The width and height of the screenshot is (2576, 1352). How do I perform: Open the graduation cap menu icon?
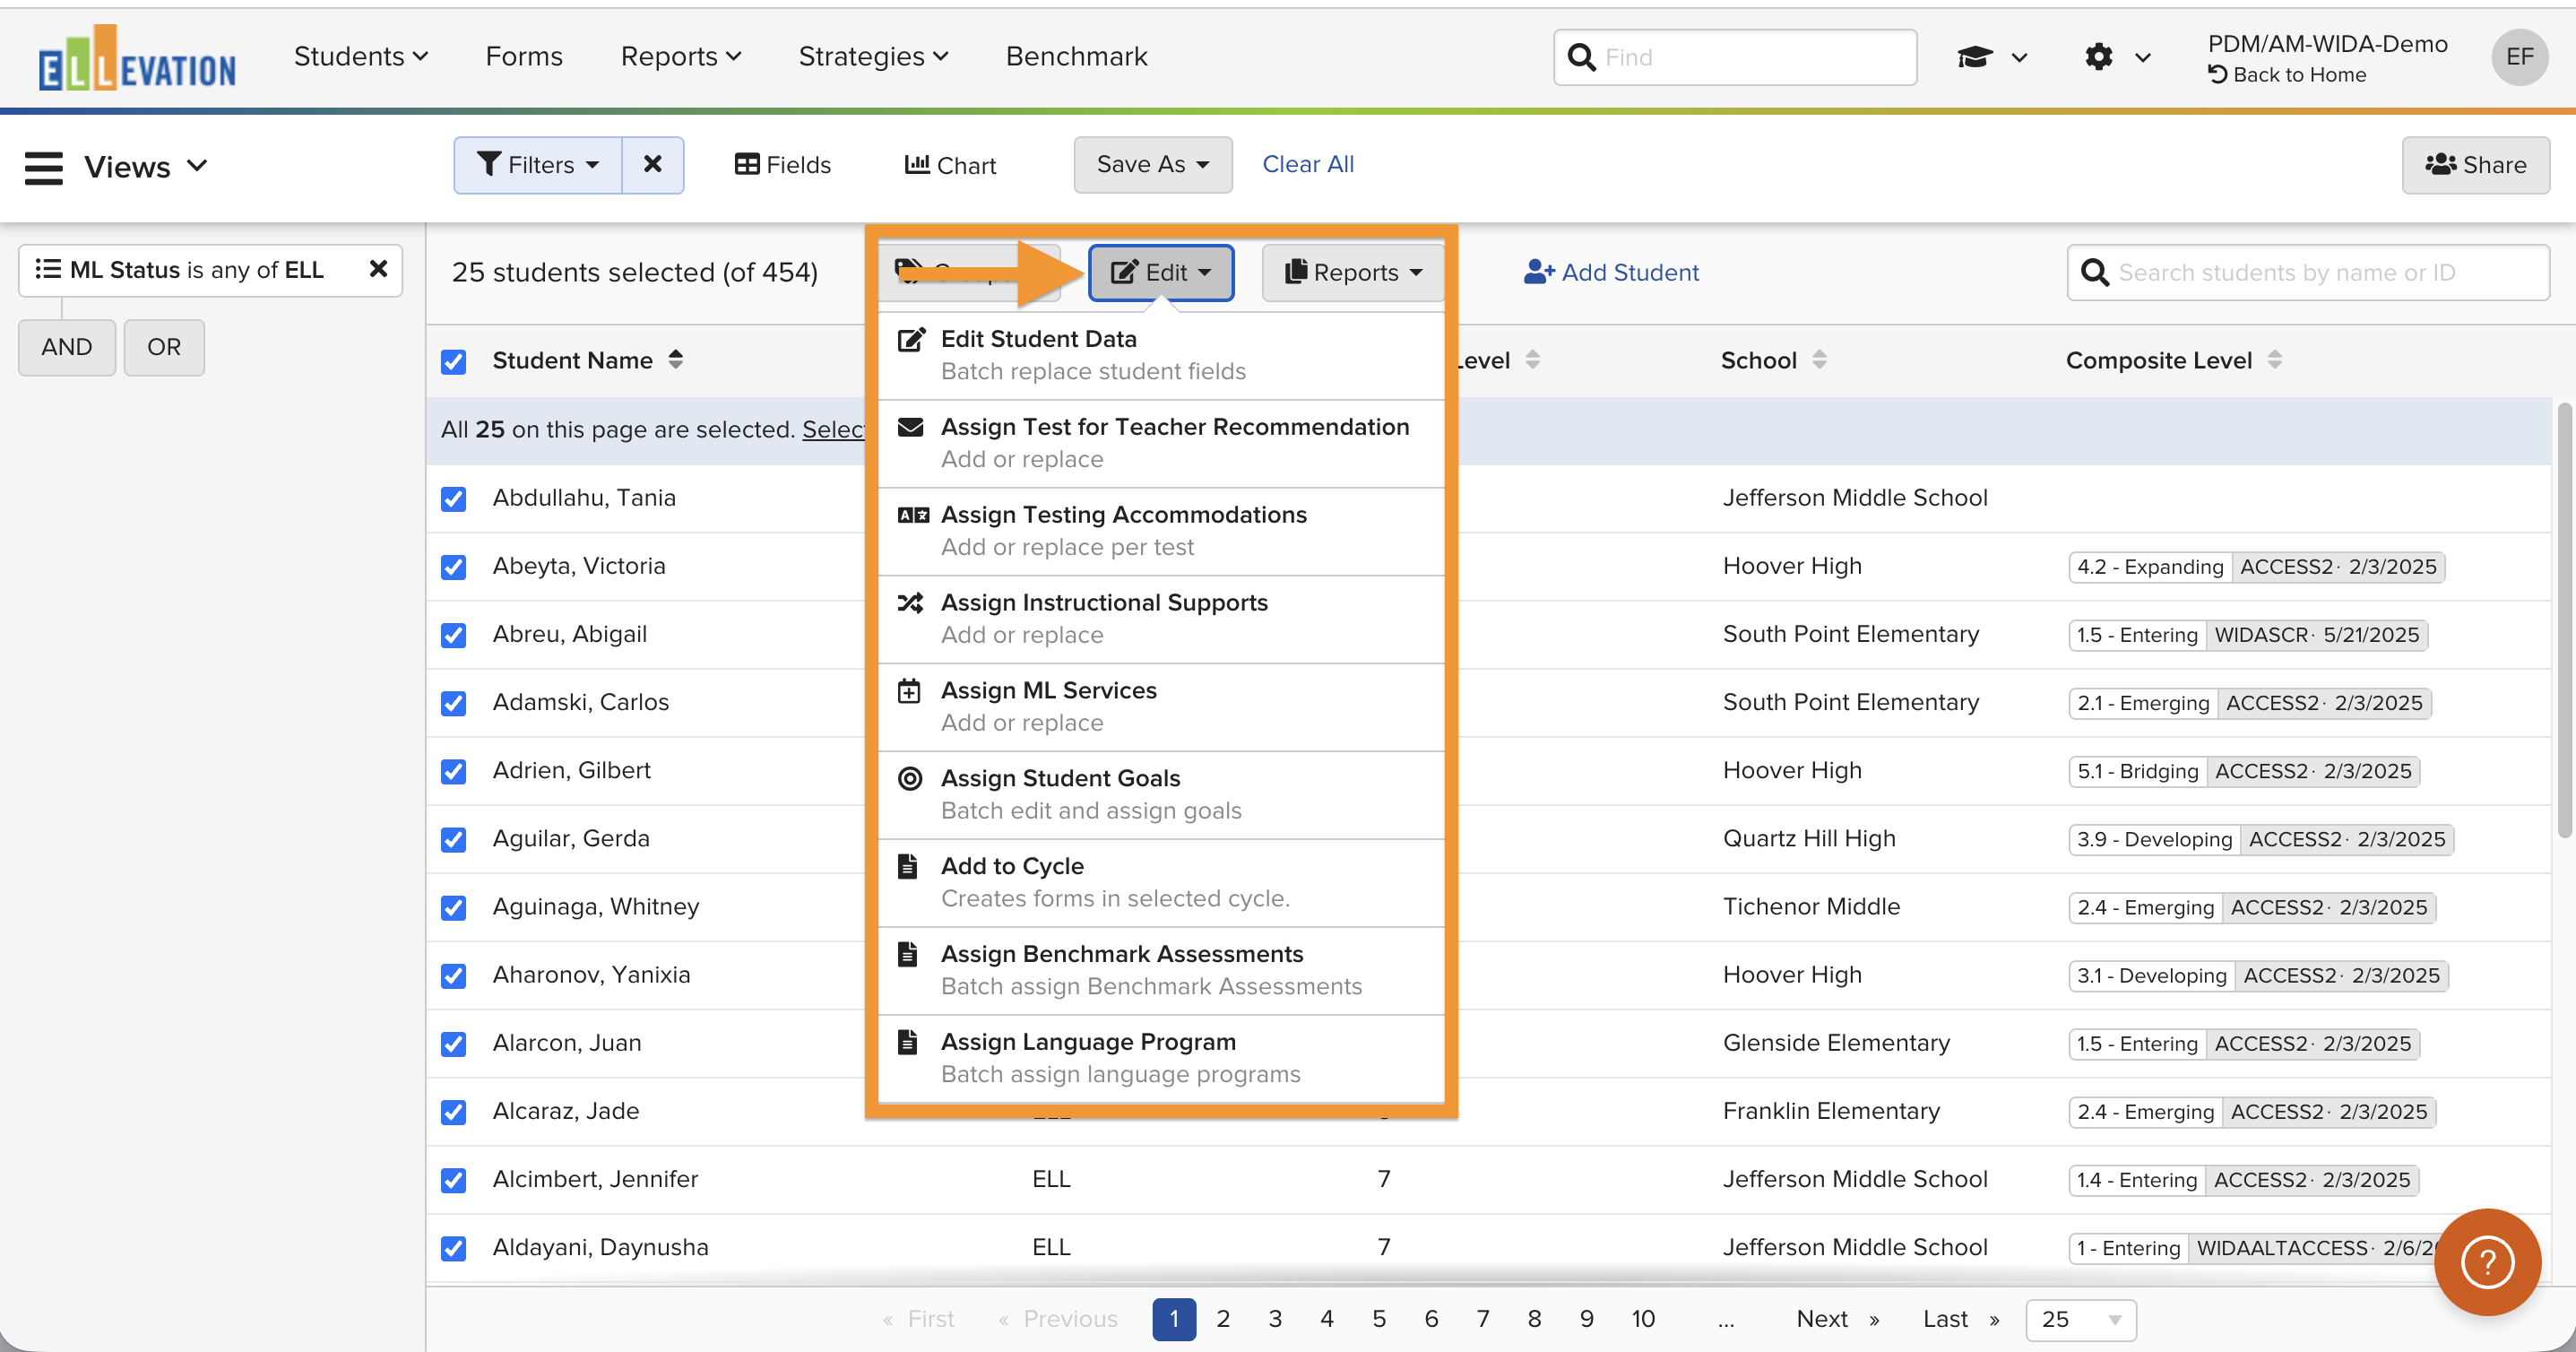1975,57
